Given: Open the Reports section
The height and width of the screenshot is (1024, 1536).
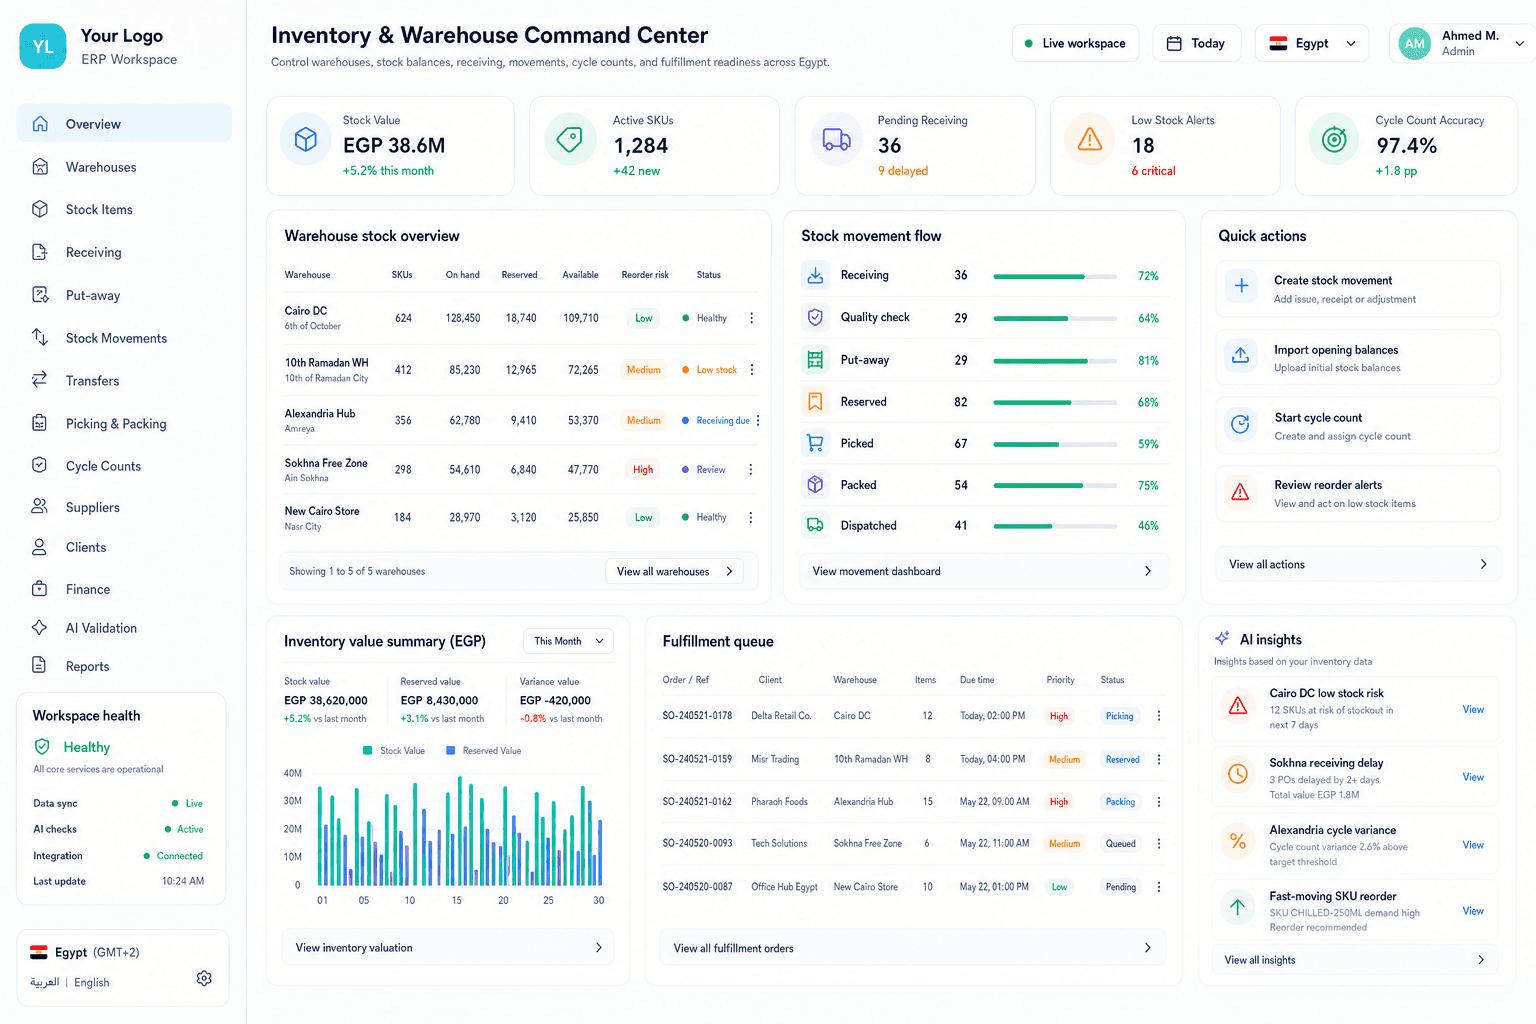Looking at the screenshot, I should pyautogui.click(x=124, y=666).
